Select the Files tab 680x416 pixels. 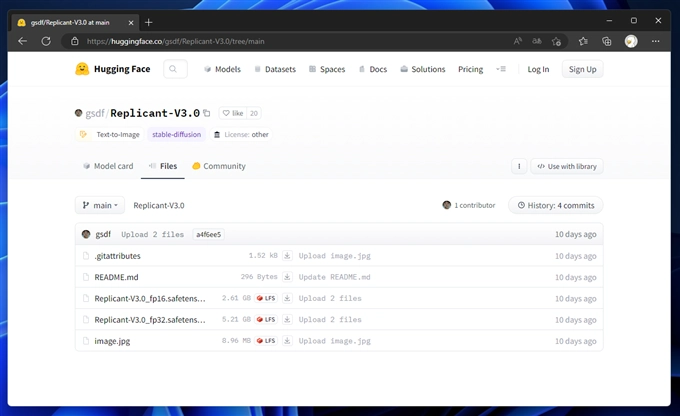click(163, 166)
